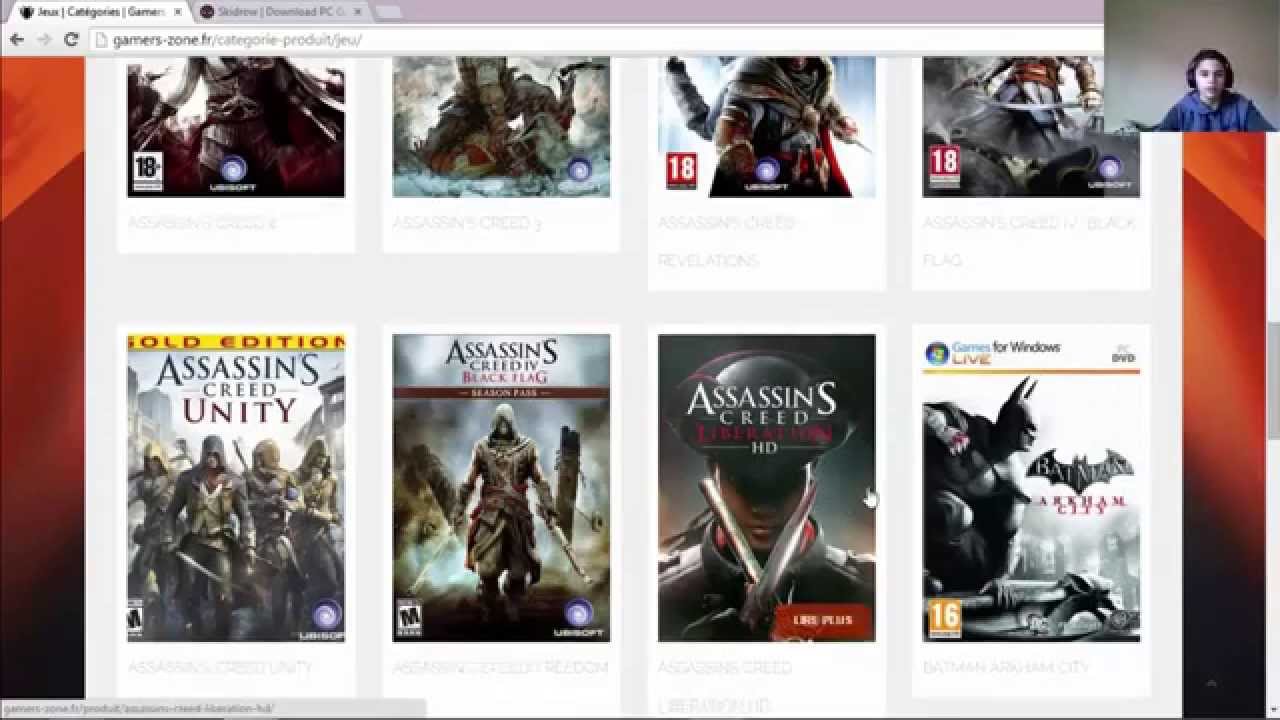
Task: Open Batman Arkham City cover image
Action: tap(1031, 488)
